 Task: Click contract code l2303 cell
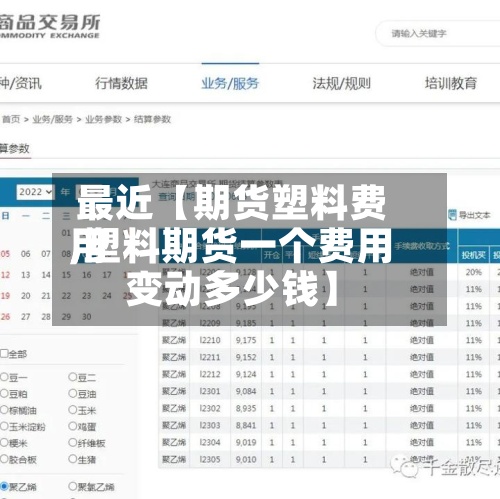210,426
